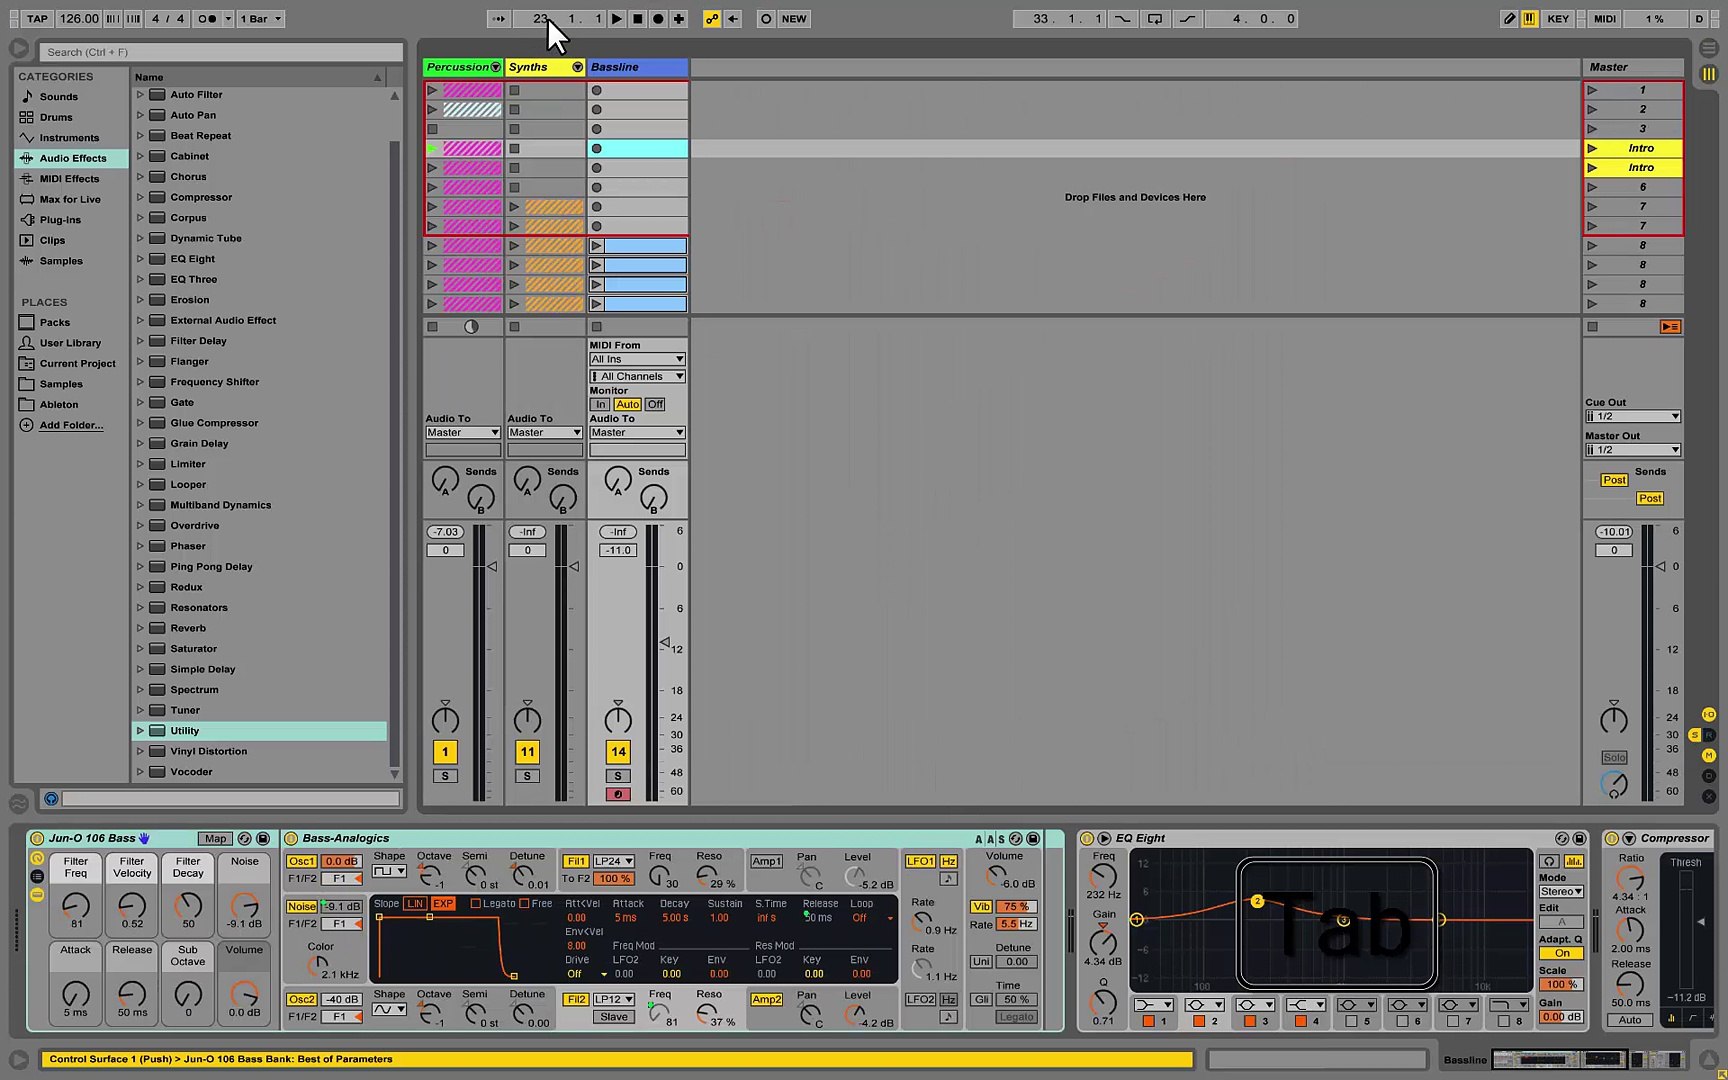Open Add Folder link in Places
The image size is (1728, 1080).
(71, 425)
